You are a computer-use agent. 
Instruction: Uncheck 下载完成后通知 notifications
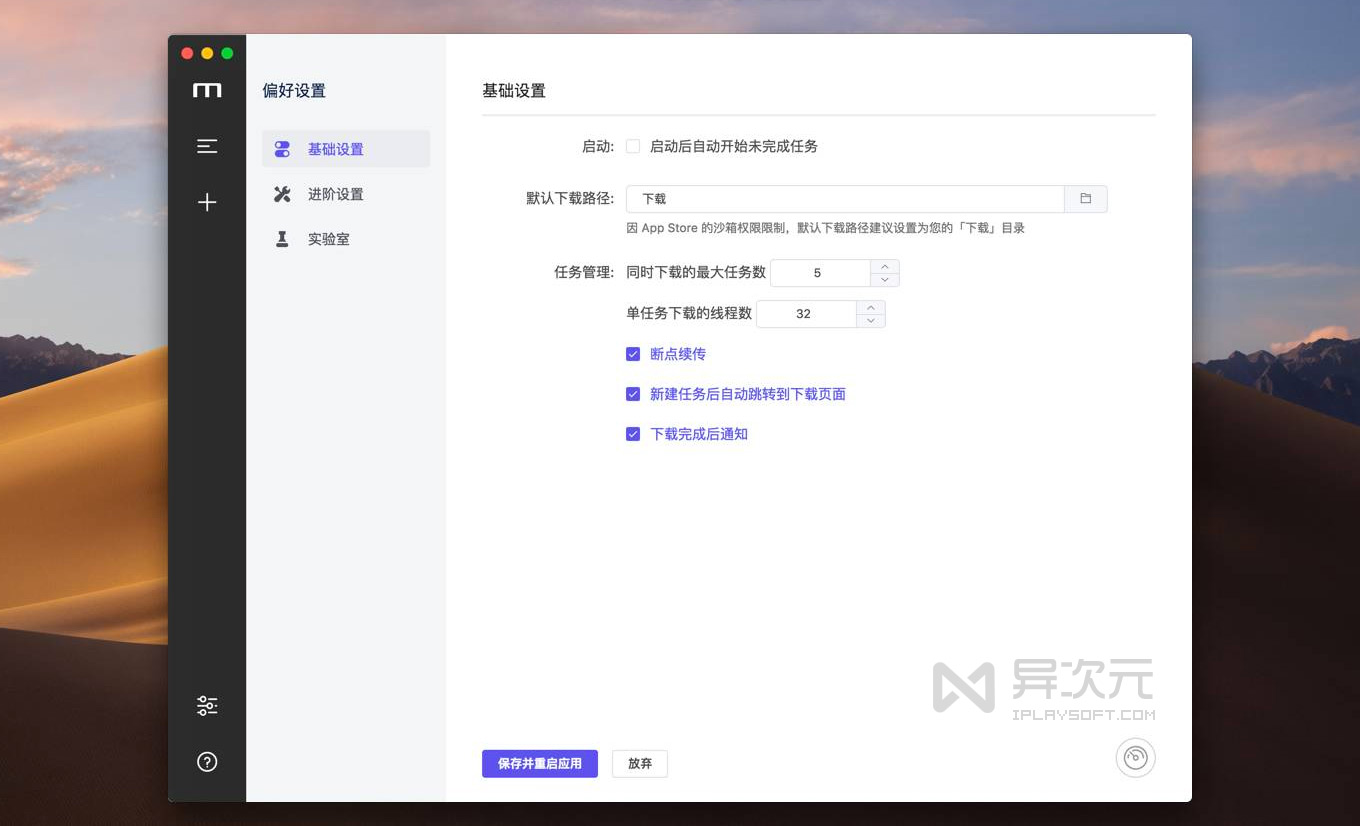[x=633, y=434]
